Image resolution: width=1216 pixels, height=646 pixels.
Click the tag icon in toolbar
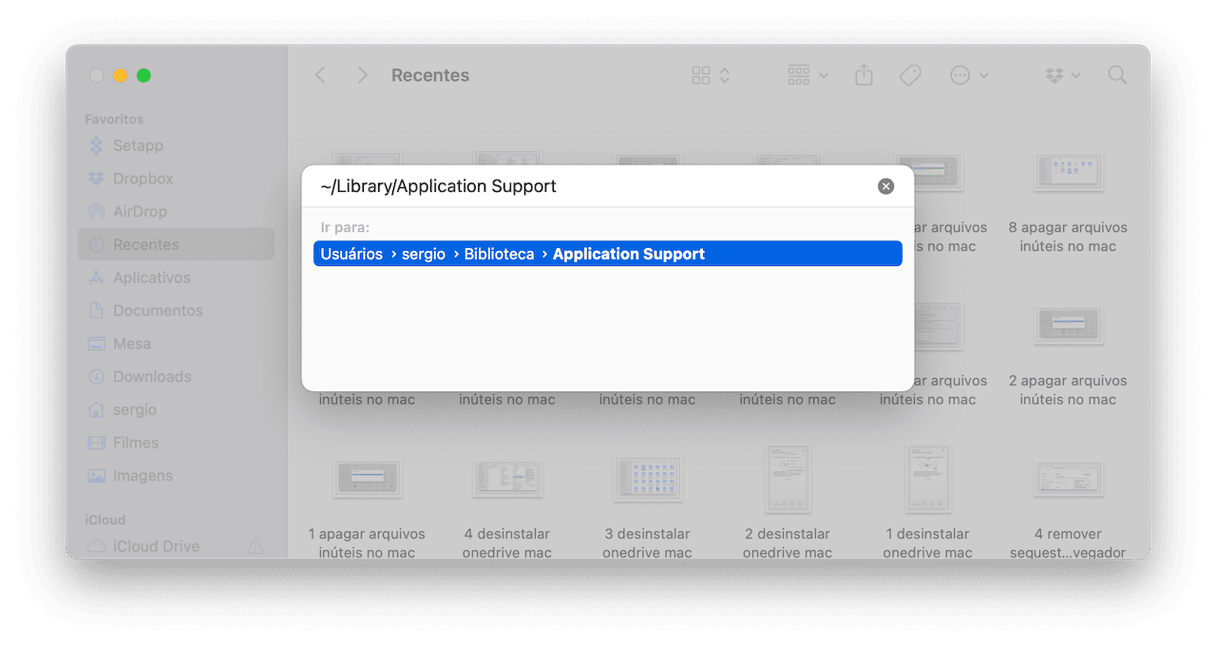910,75
